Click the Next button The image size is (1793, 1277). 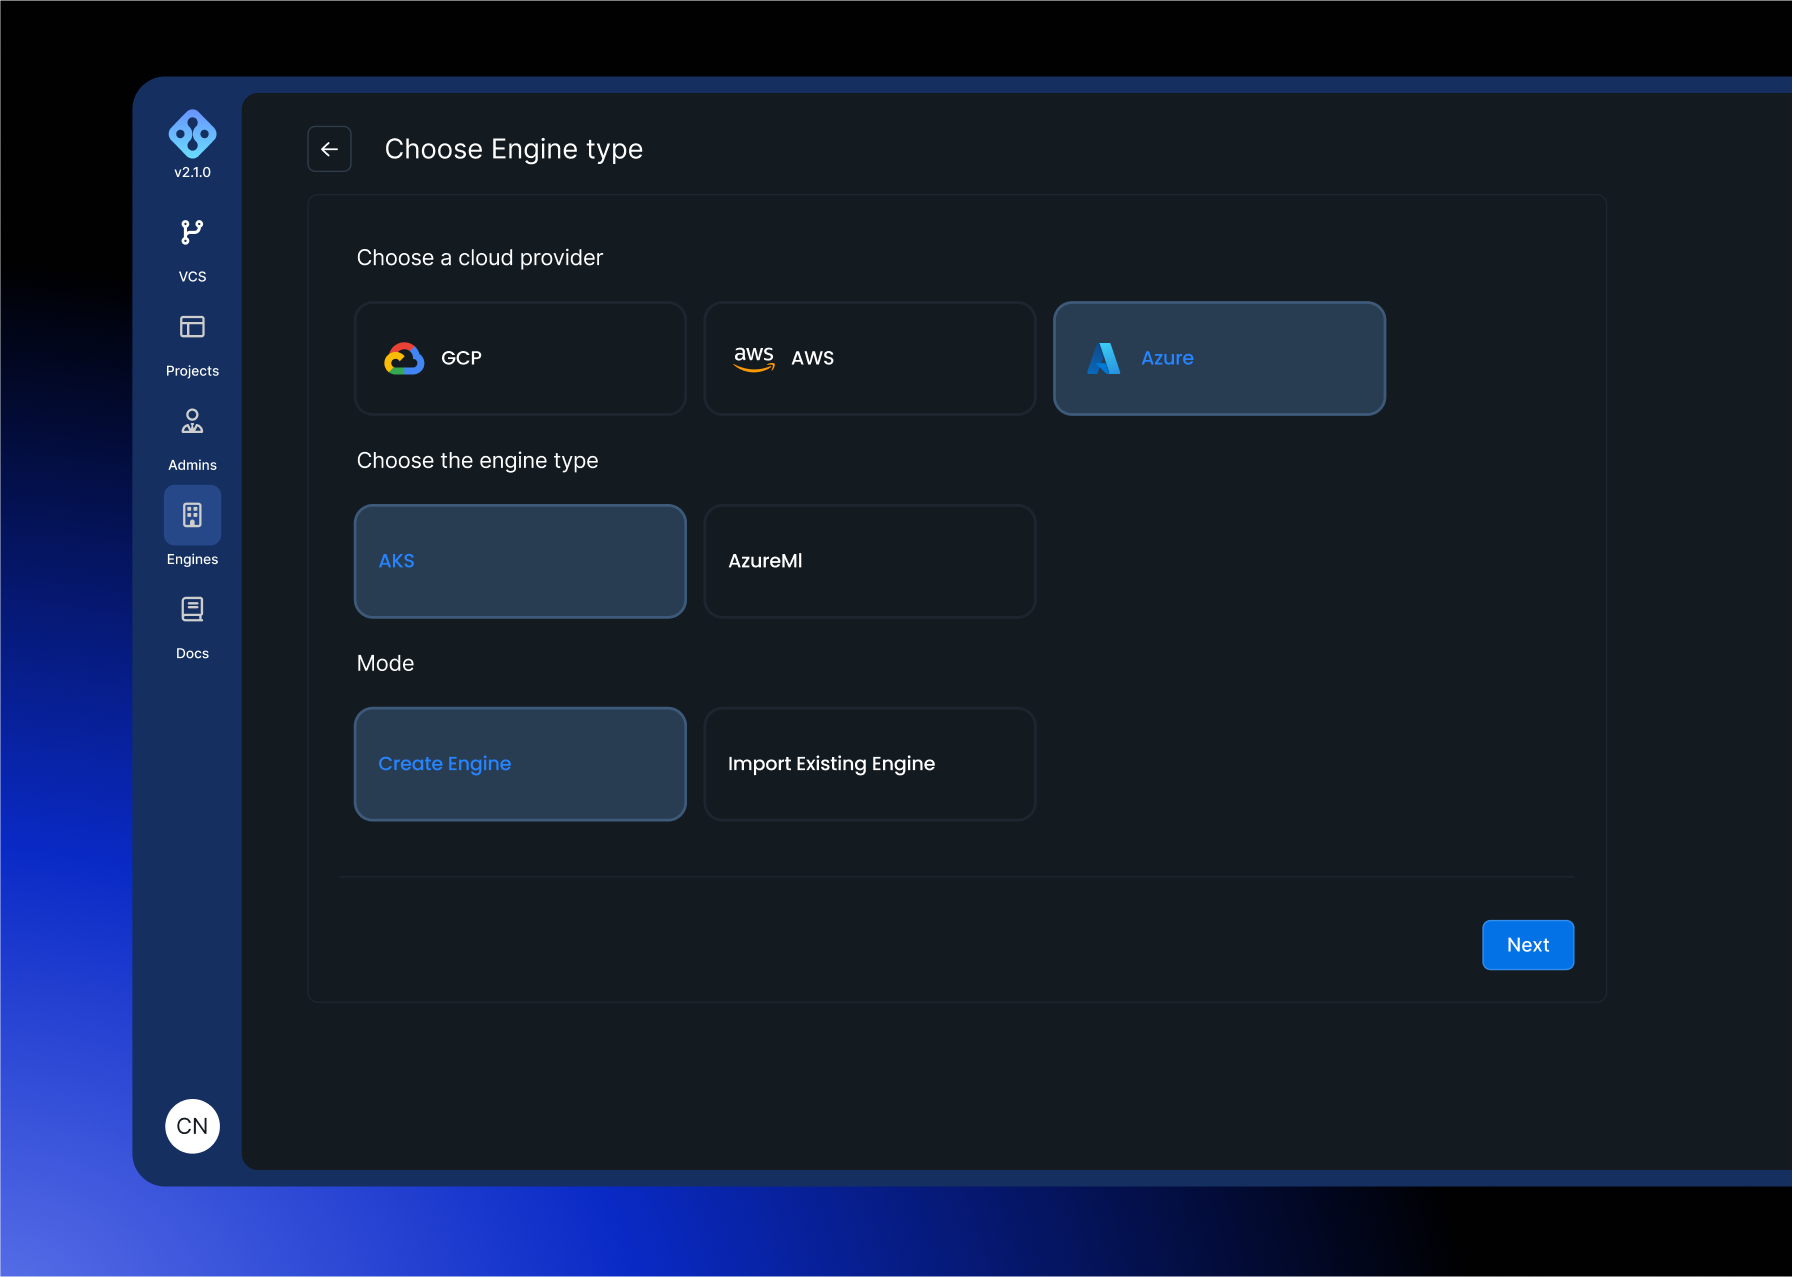pos(1527,945)
